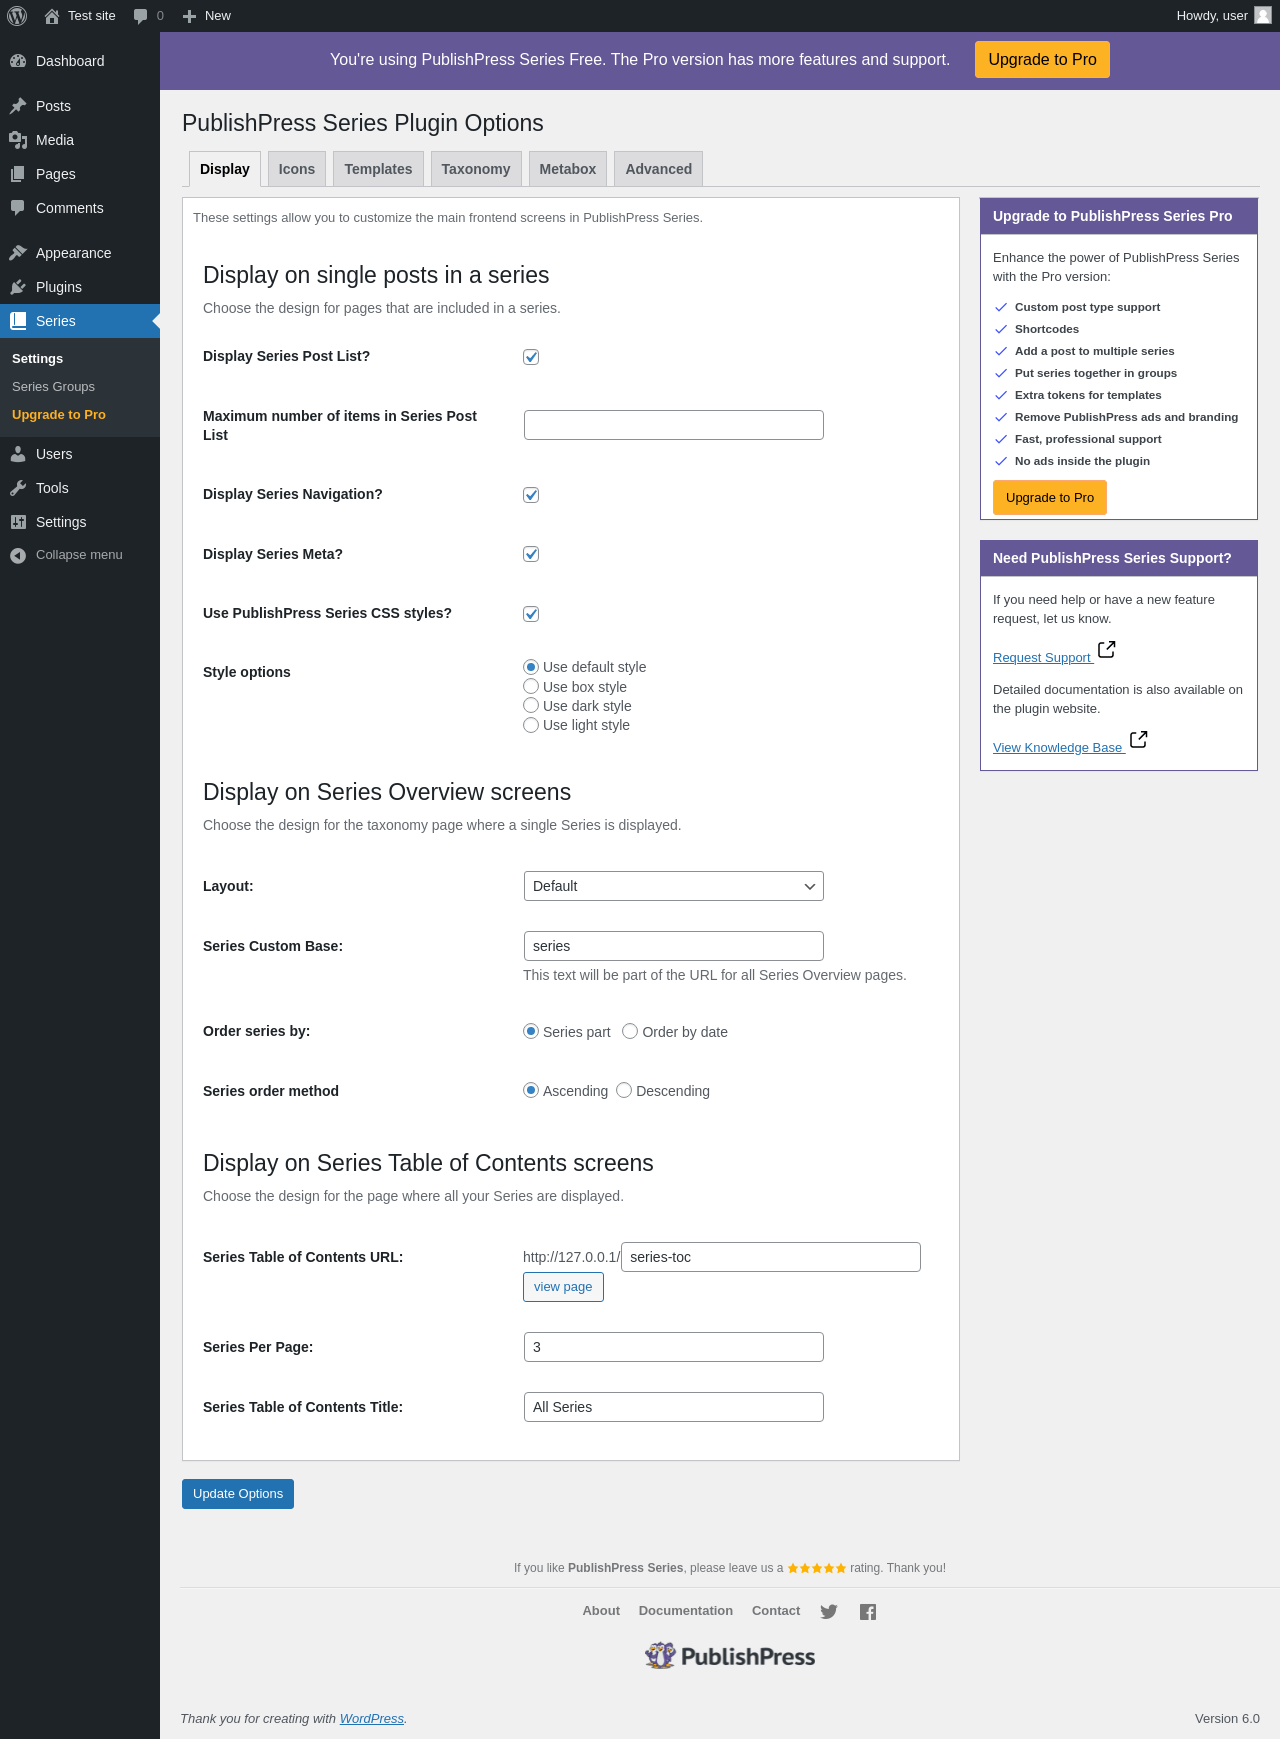Switch to the Metabox tab
The width and height of the screenshot is (1280, 1739).
[x=568, y=169]
